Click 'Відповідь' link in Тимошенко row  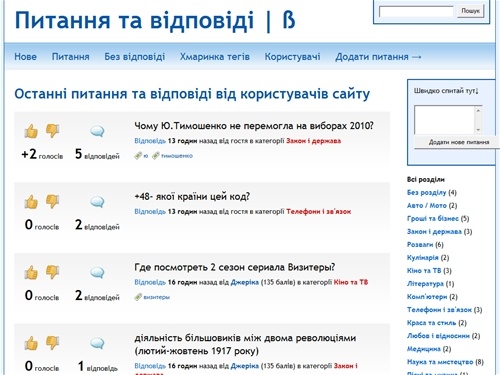click(150, 141)
